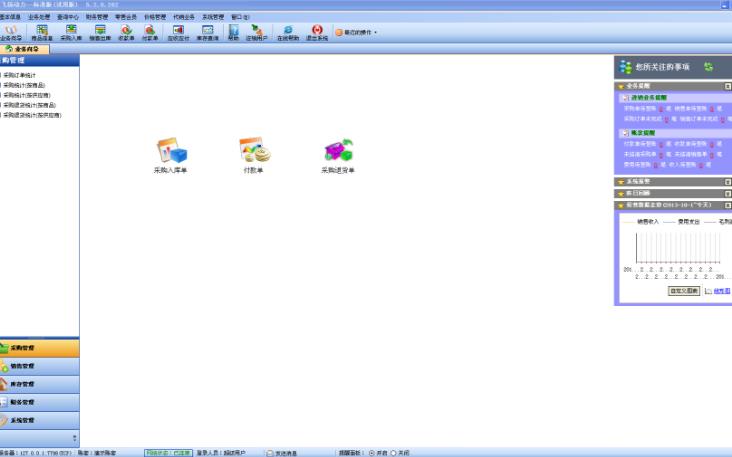Click the 业务向导 toolbar icon

(x=14, y=31)
